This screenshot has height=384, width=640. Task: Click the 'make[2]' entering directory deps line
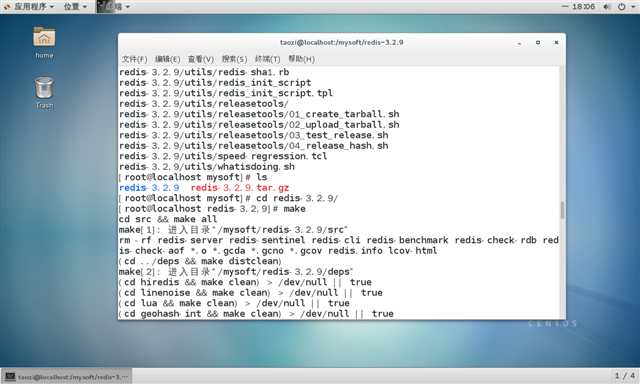[236, 272]
